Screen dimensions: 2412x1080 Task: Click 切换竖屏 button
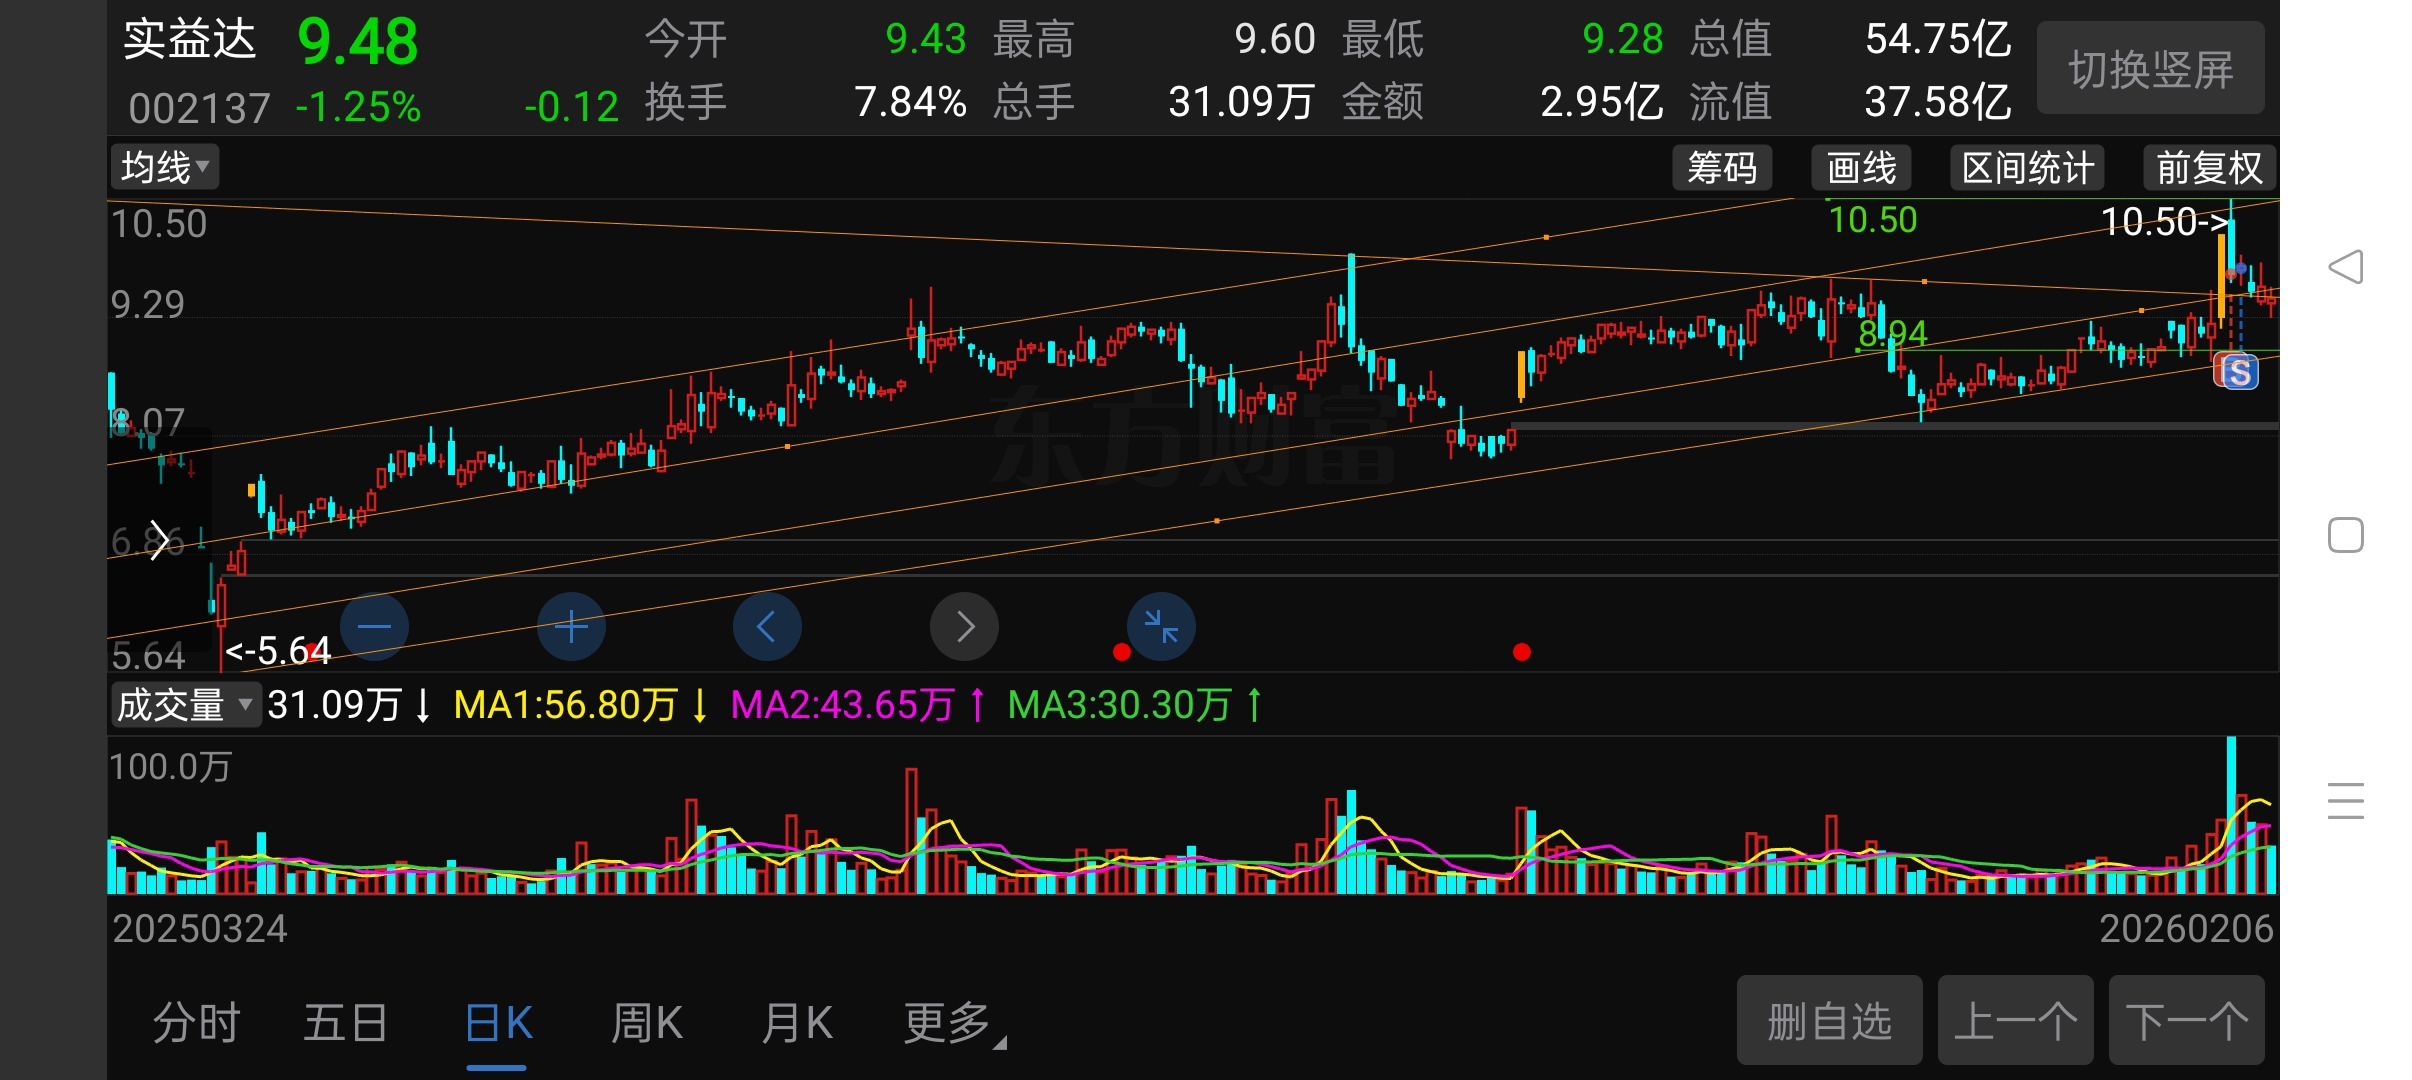[2150, 68]
